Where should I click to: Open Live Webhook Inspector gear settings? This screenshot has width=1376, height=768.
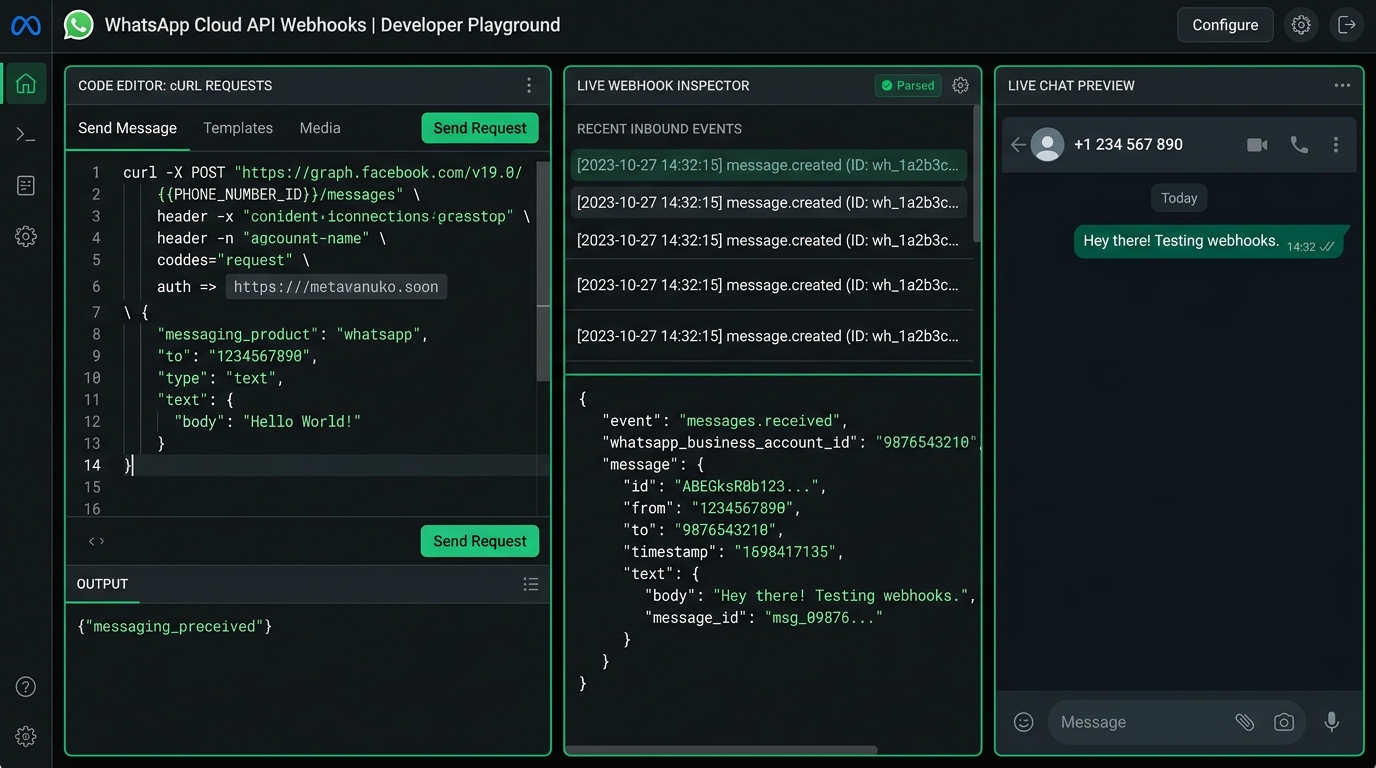961,85
